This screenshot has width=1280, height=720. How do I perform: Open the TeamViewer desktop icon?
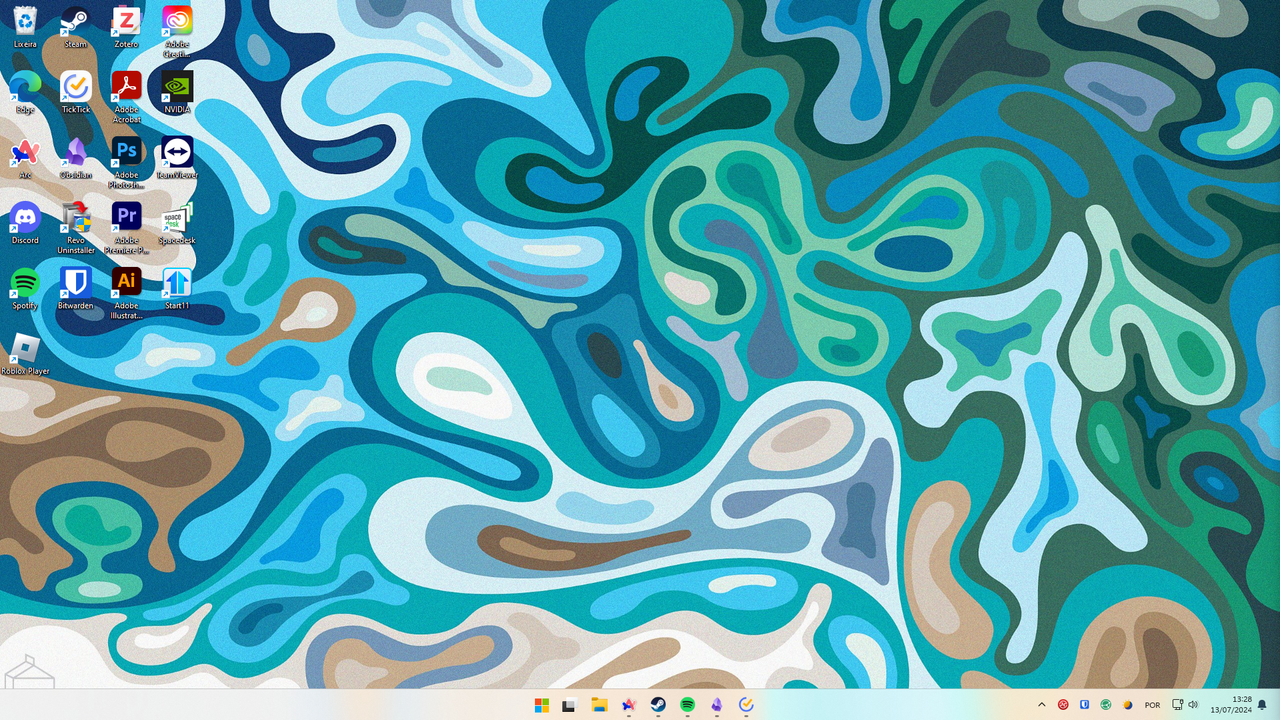tap(177, 153)
